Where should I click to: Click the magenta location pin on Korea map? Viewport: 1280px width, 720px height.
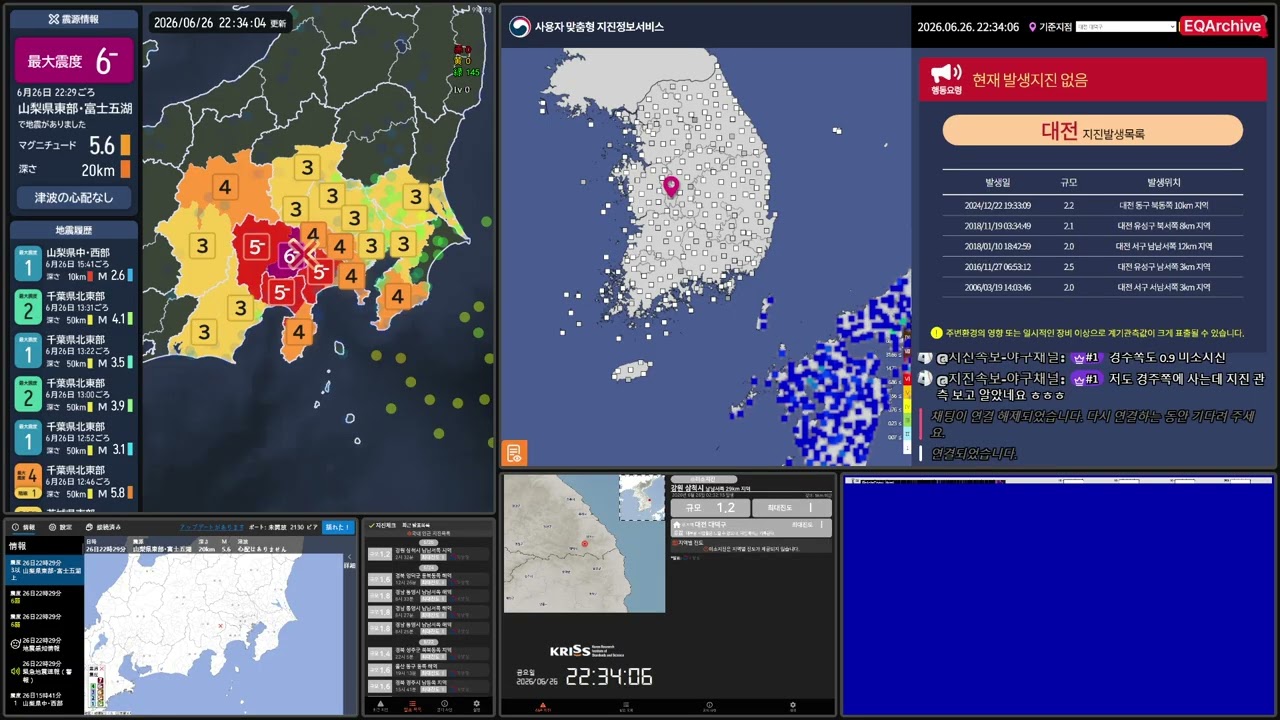click(671, 185)
